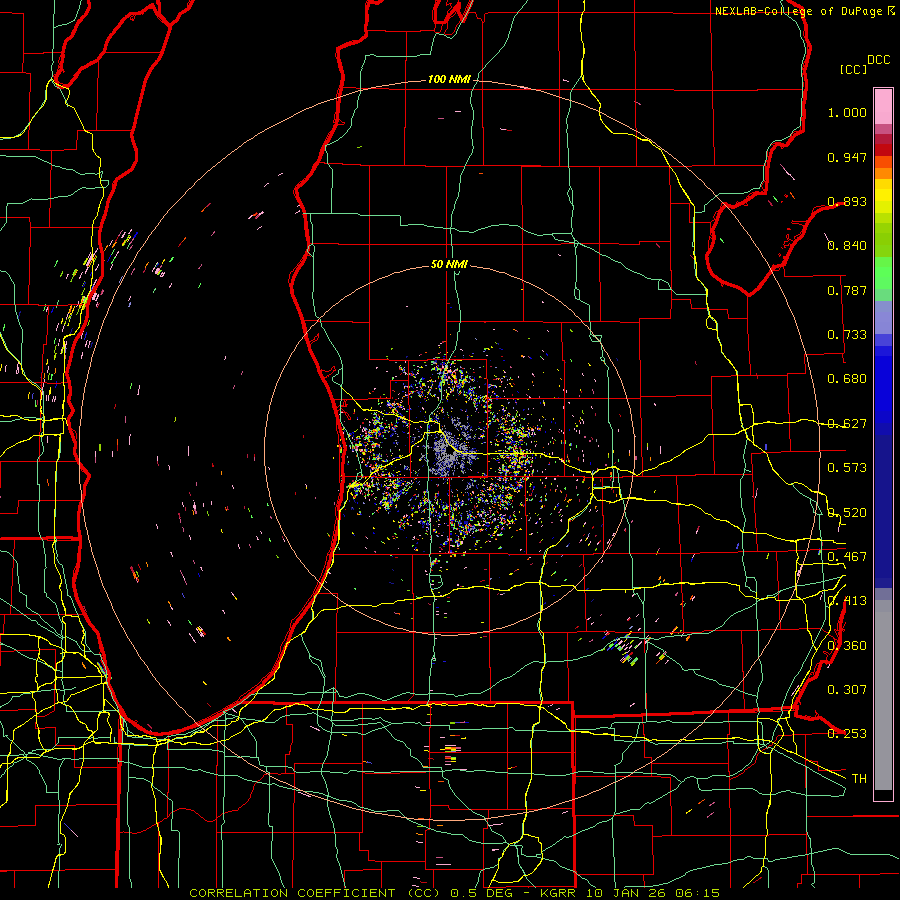
Task: Click the TH threshold label
Action: pos(859,779)
